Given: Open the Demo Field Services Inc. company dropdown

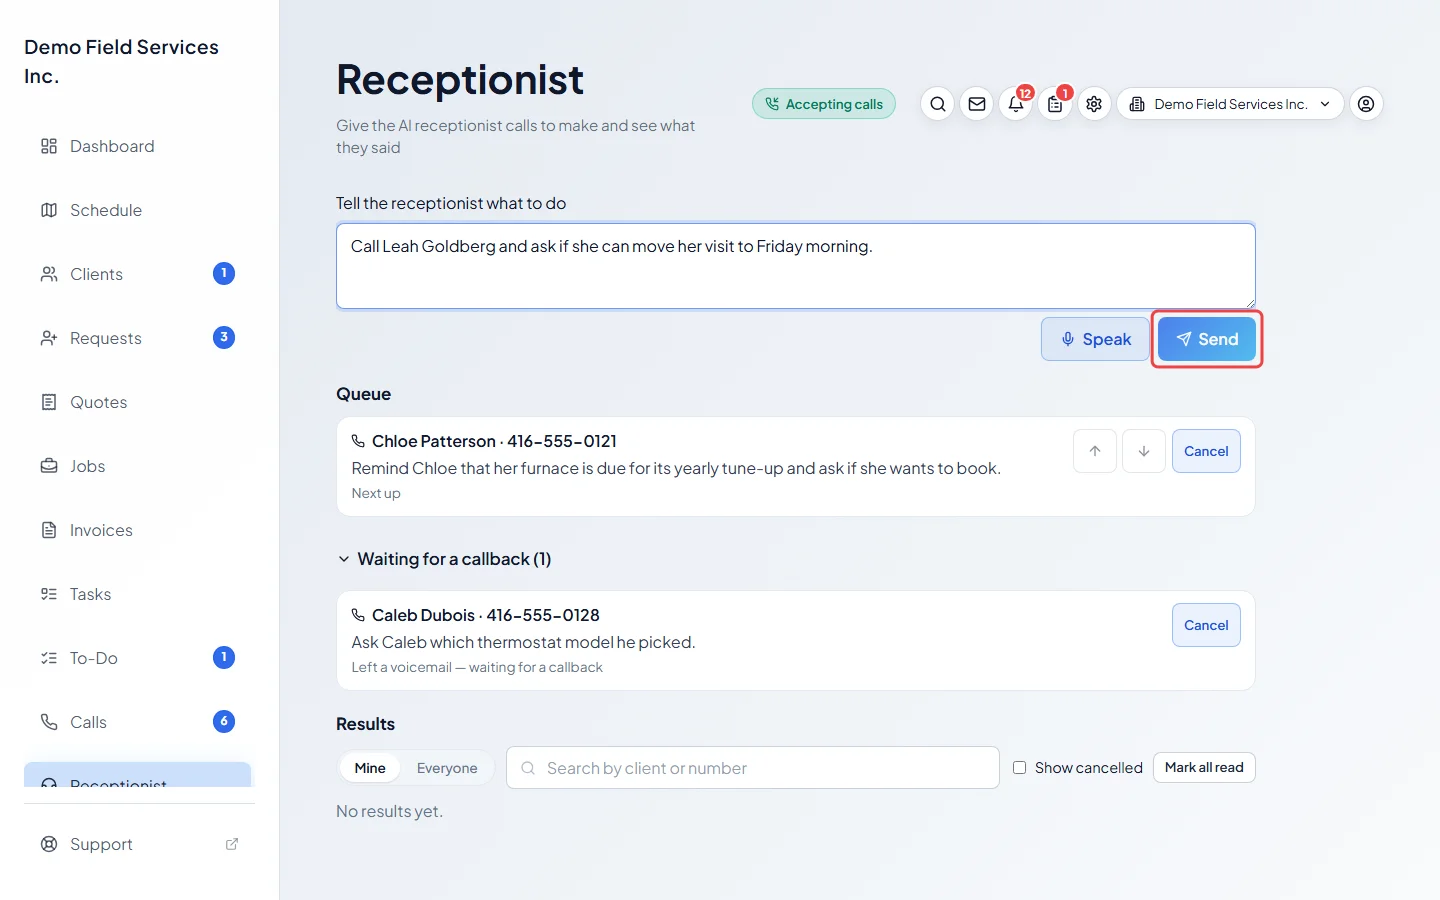Looking at the screenshot, I should (x=1230, y=104).
